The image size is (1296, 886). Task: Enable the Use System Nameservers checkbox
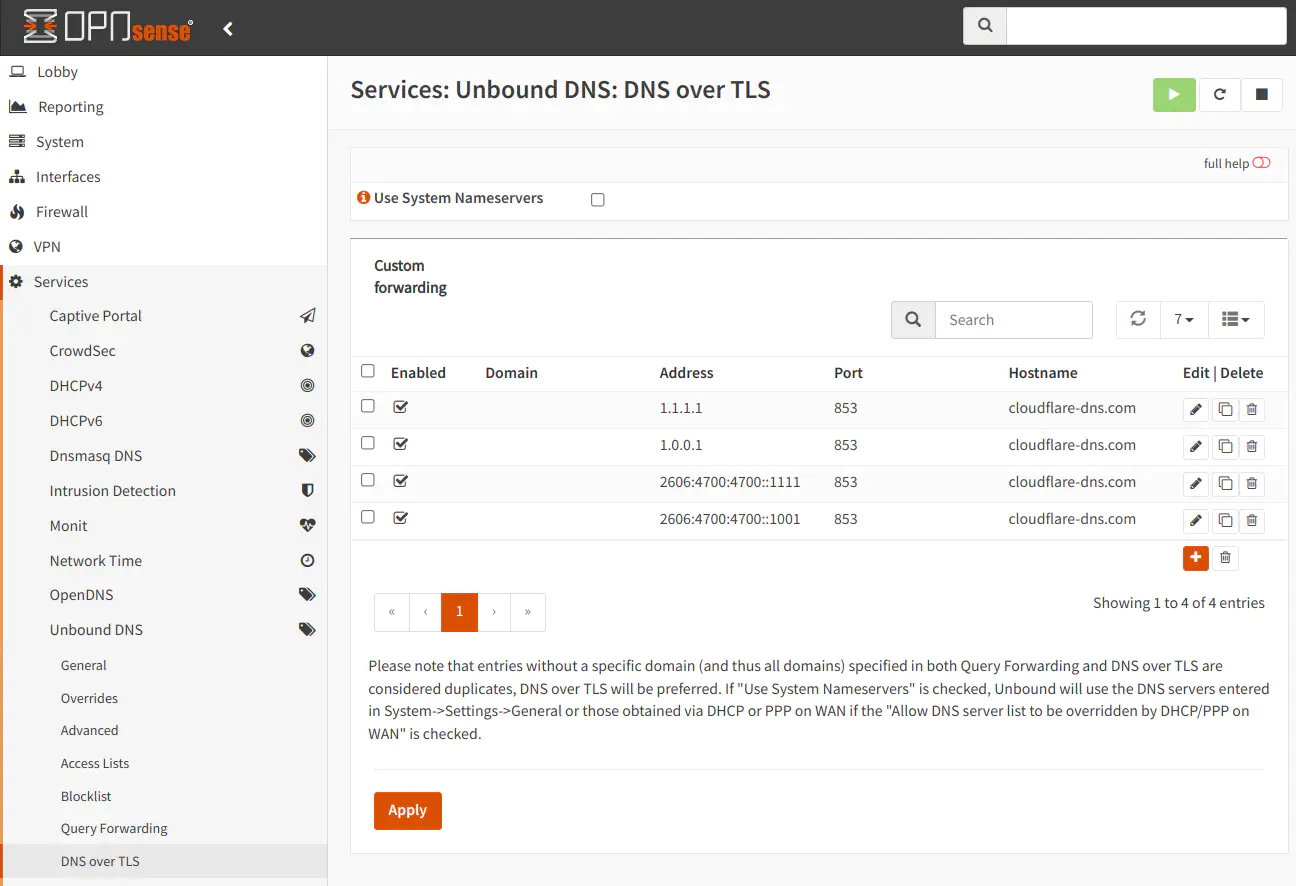598,200
